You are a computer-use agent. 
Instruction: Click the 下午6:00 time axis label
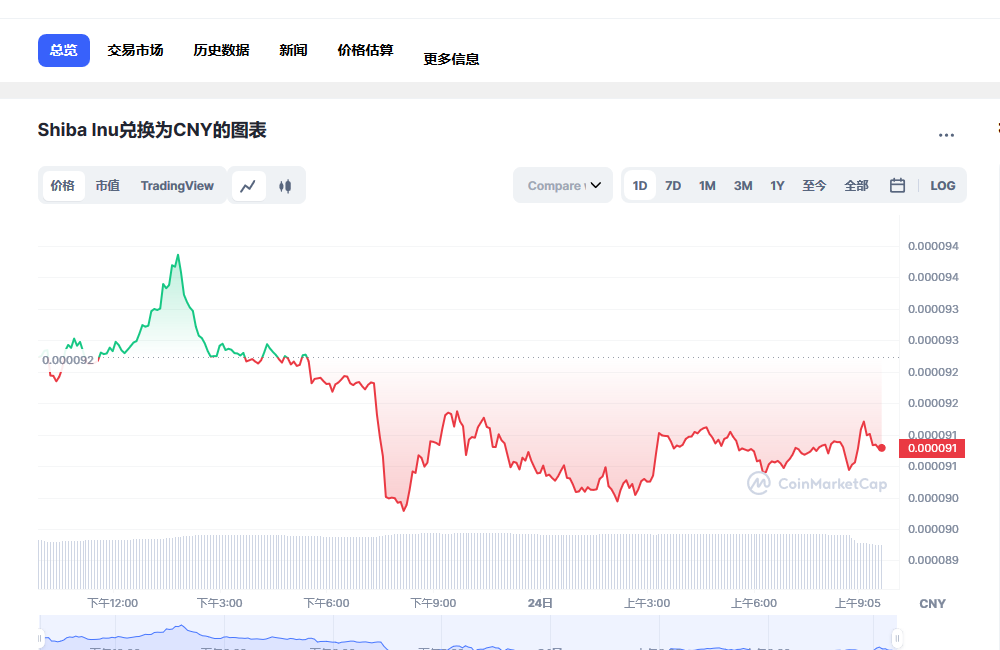pyautogui.click(x=327, y=603)
